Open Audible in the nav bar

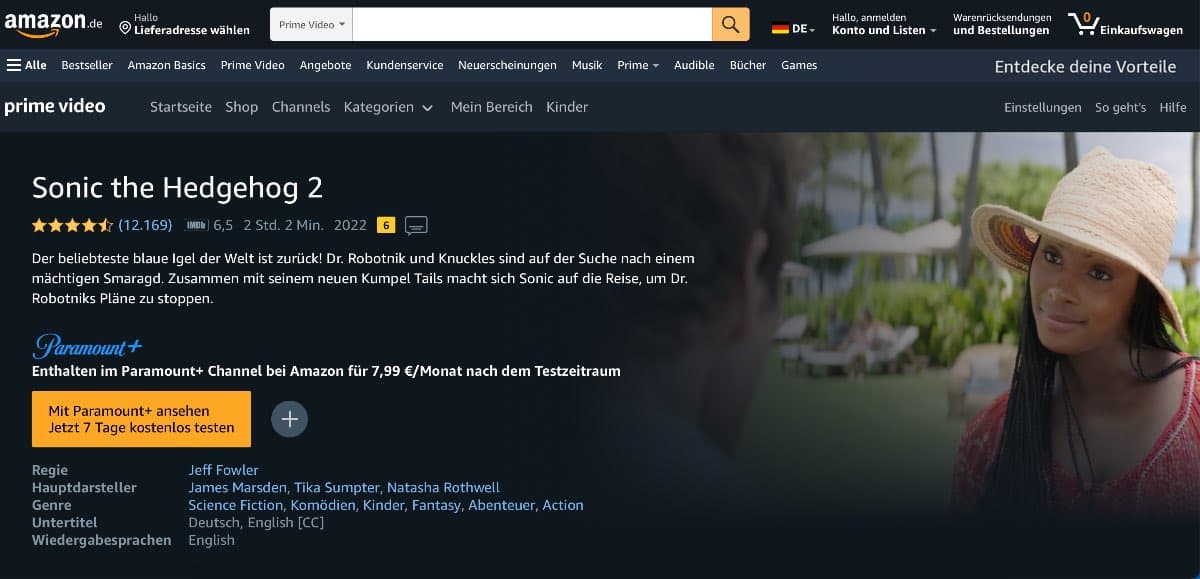click(x=694, y=65)
